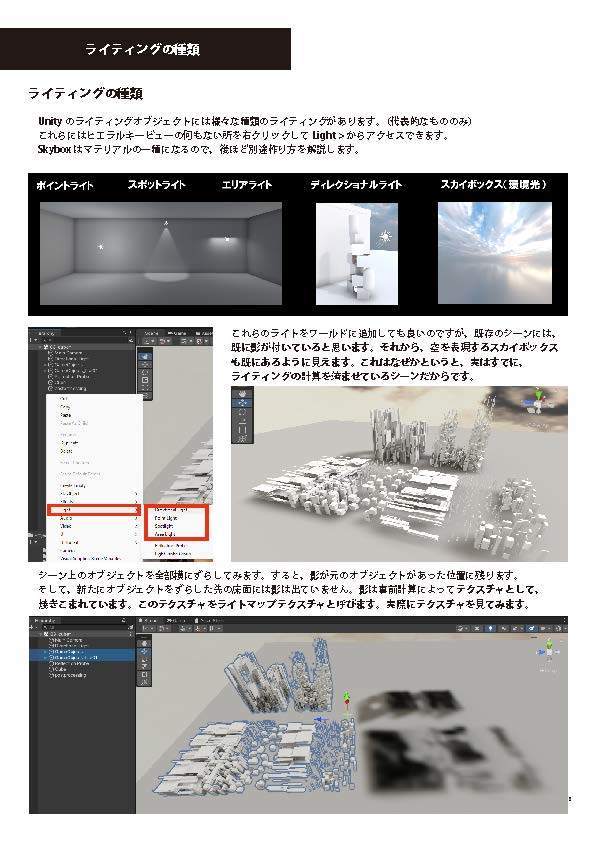The image size is (596, 842).
Task: Click the スポットライト label
Action: point(156,185)
